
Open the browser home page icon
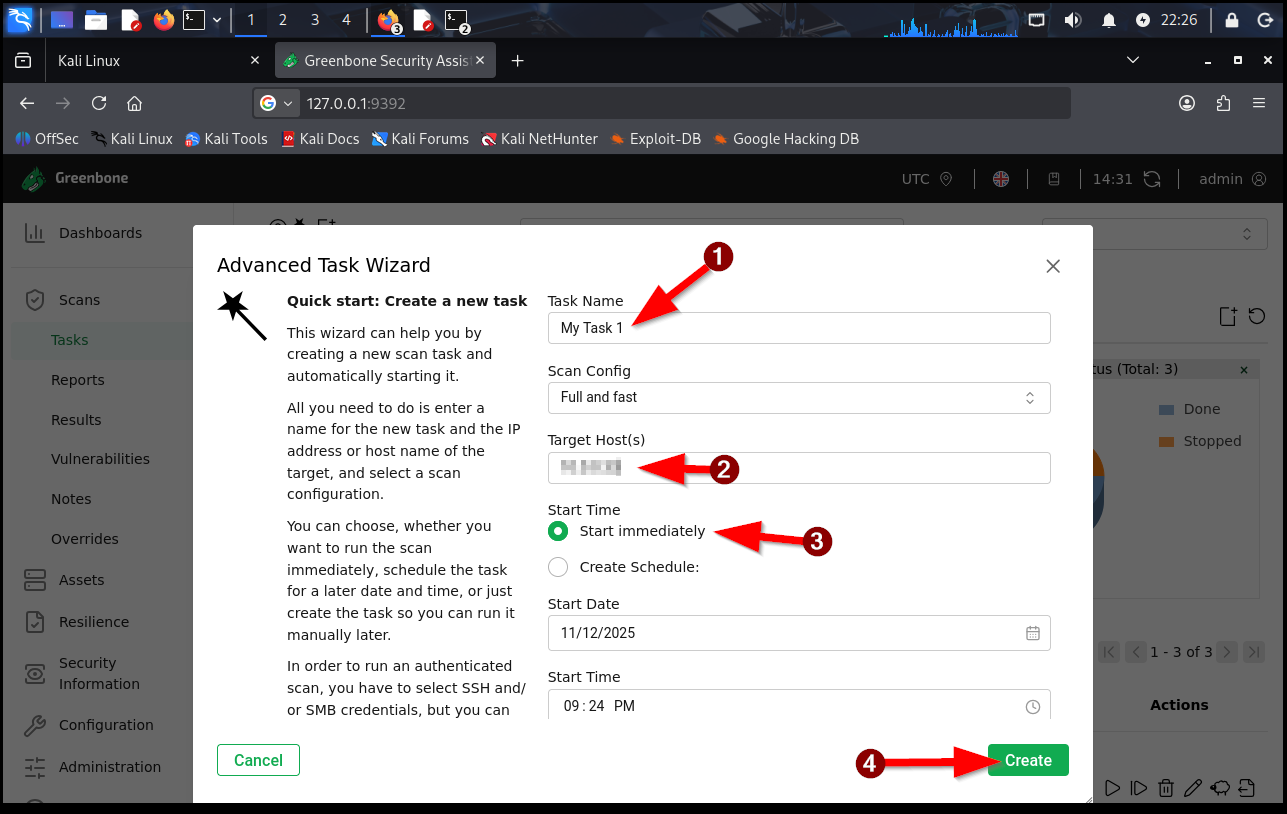click(134, 103)
